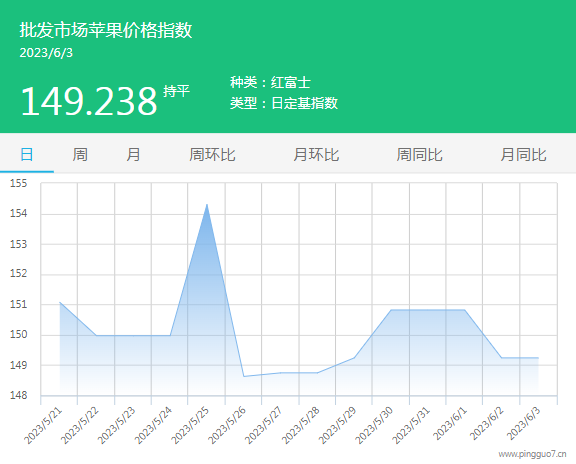
Task: Click the 2023/5/30 data point on line
Action: [x=391, y=310]
